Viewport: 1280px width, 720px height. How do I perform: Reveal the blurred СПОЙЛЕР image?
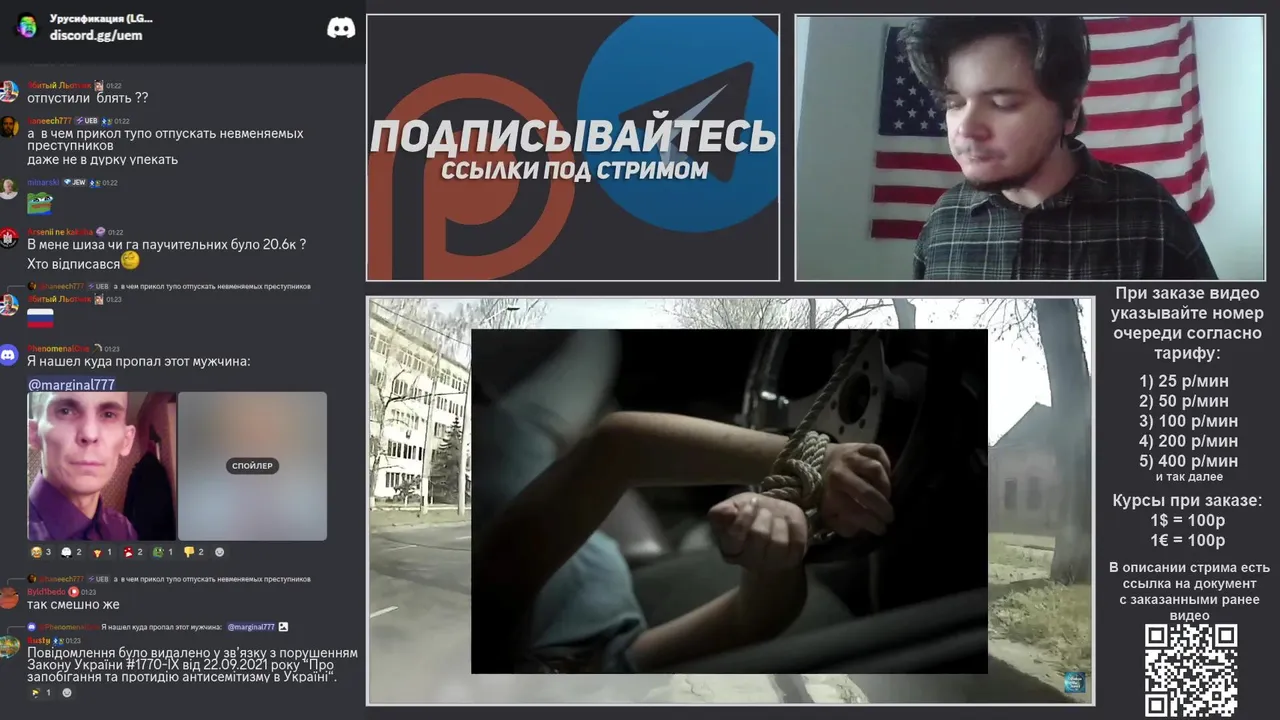[x=252, y=466]
